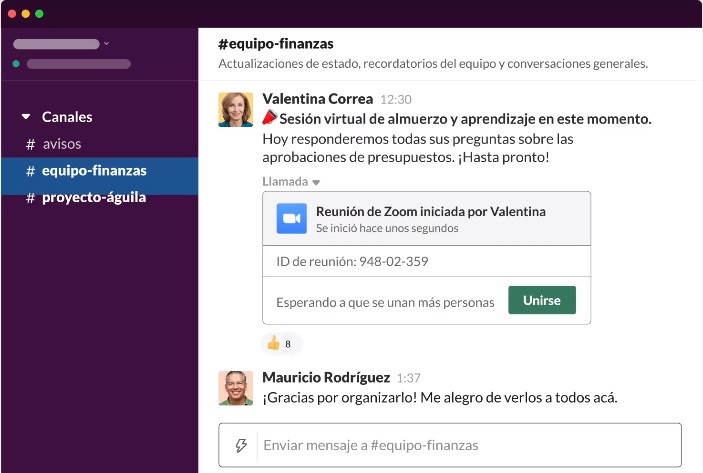703x473 pixels.
Task: Focus the Enviar mensaje input field
Action: [x=465, y=445]
